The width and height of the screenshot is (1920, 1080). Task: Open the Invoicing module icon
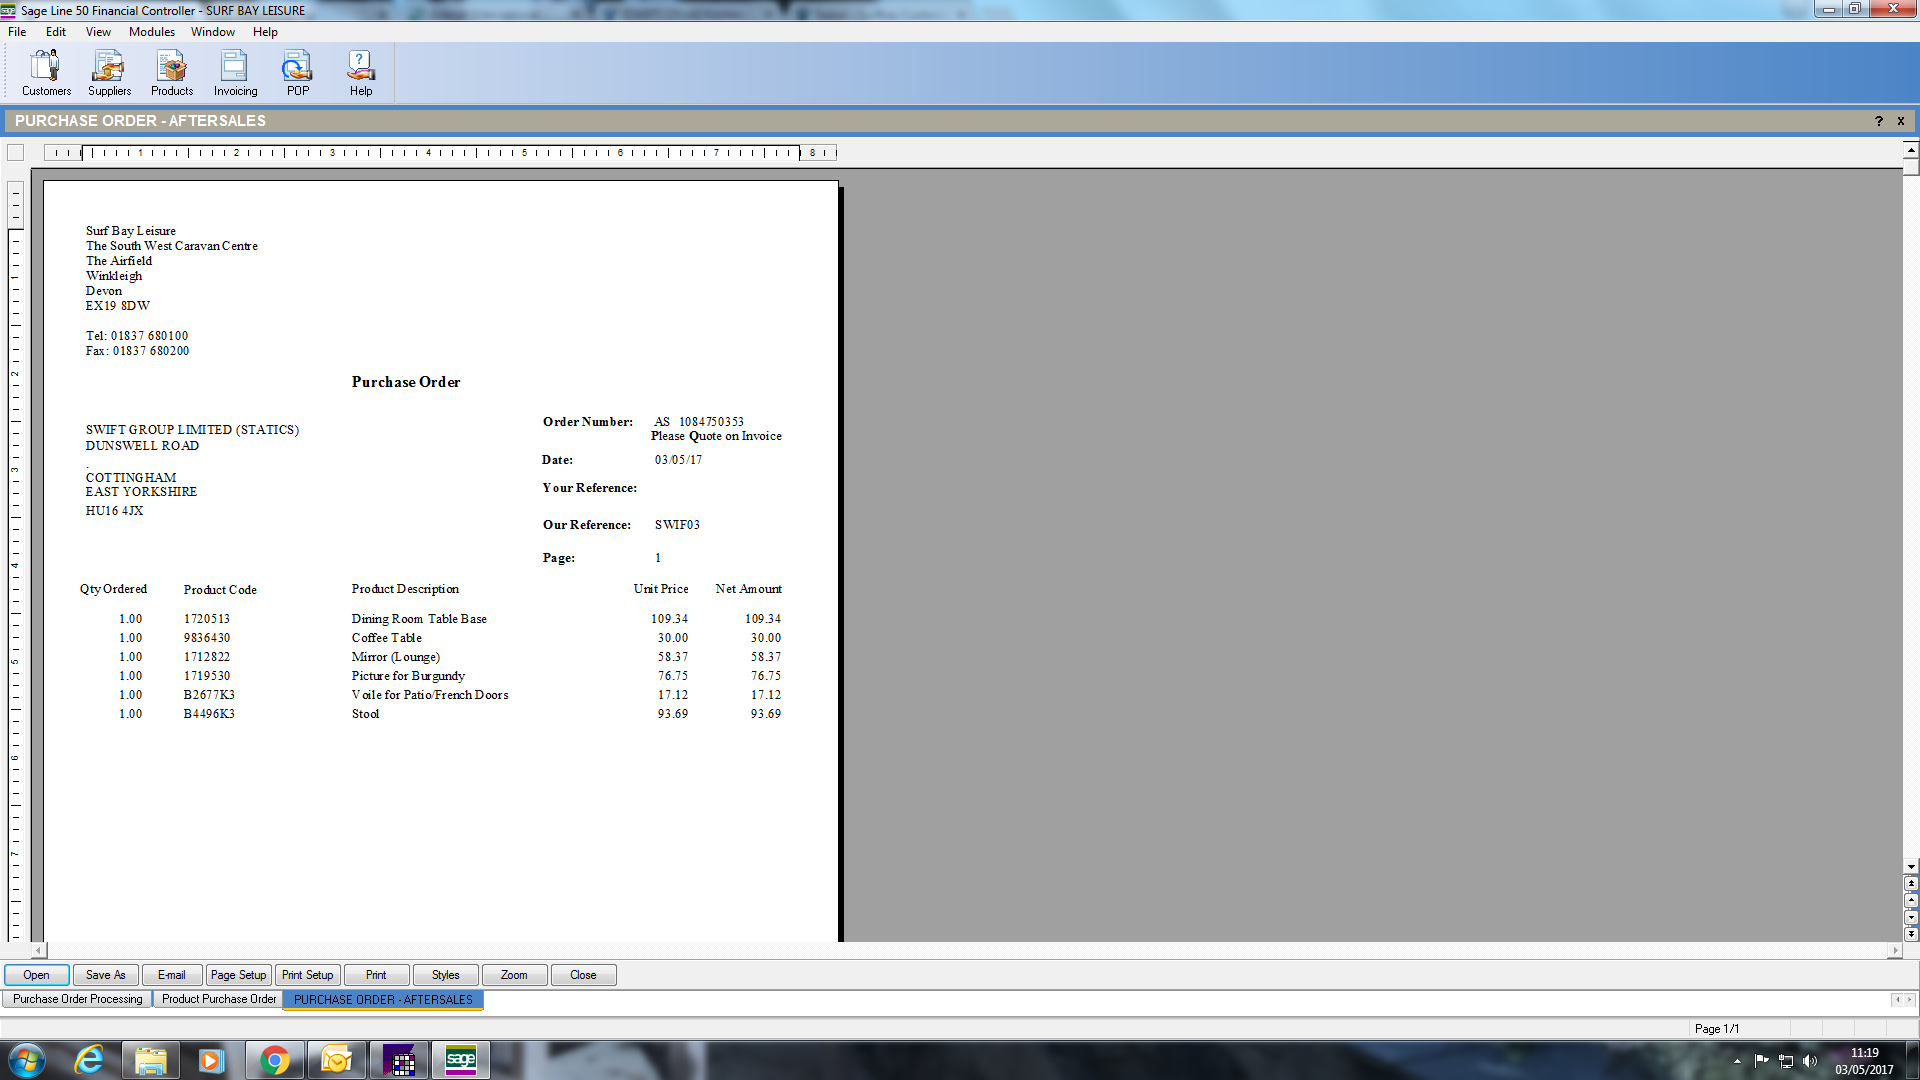point(235,73)
